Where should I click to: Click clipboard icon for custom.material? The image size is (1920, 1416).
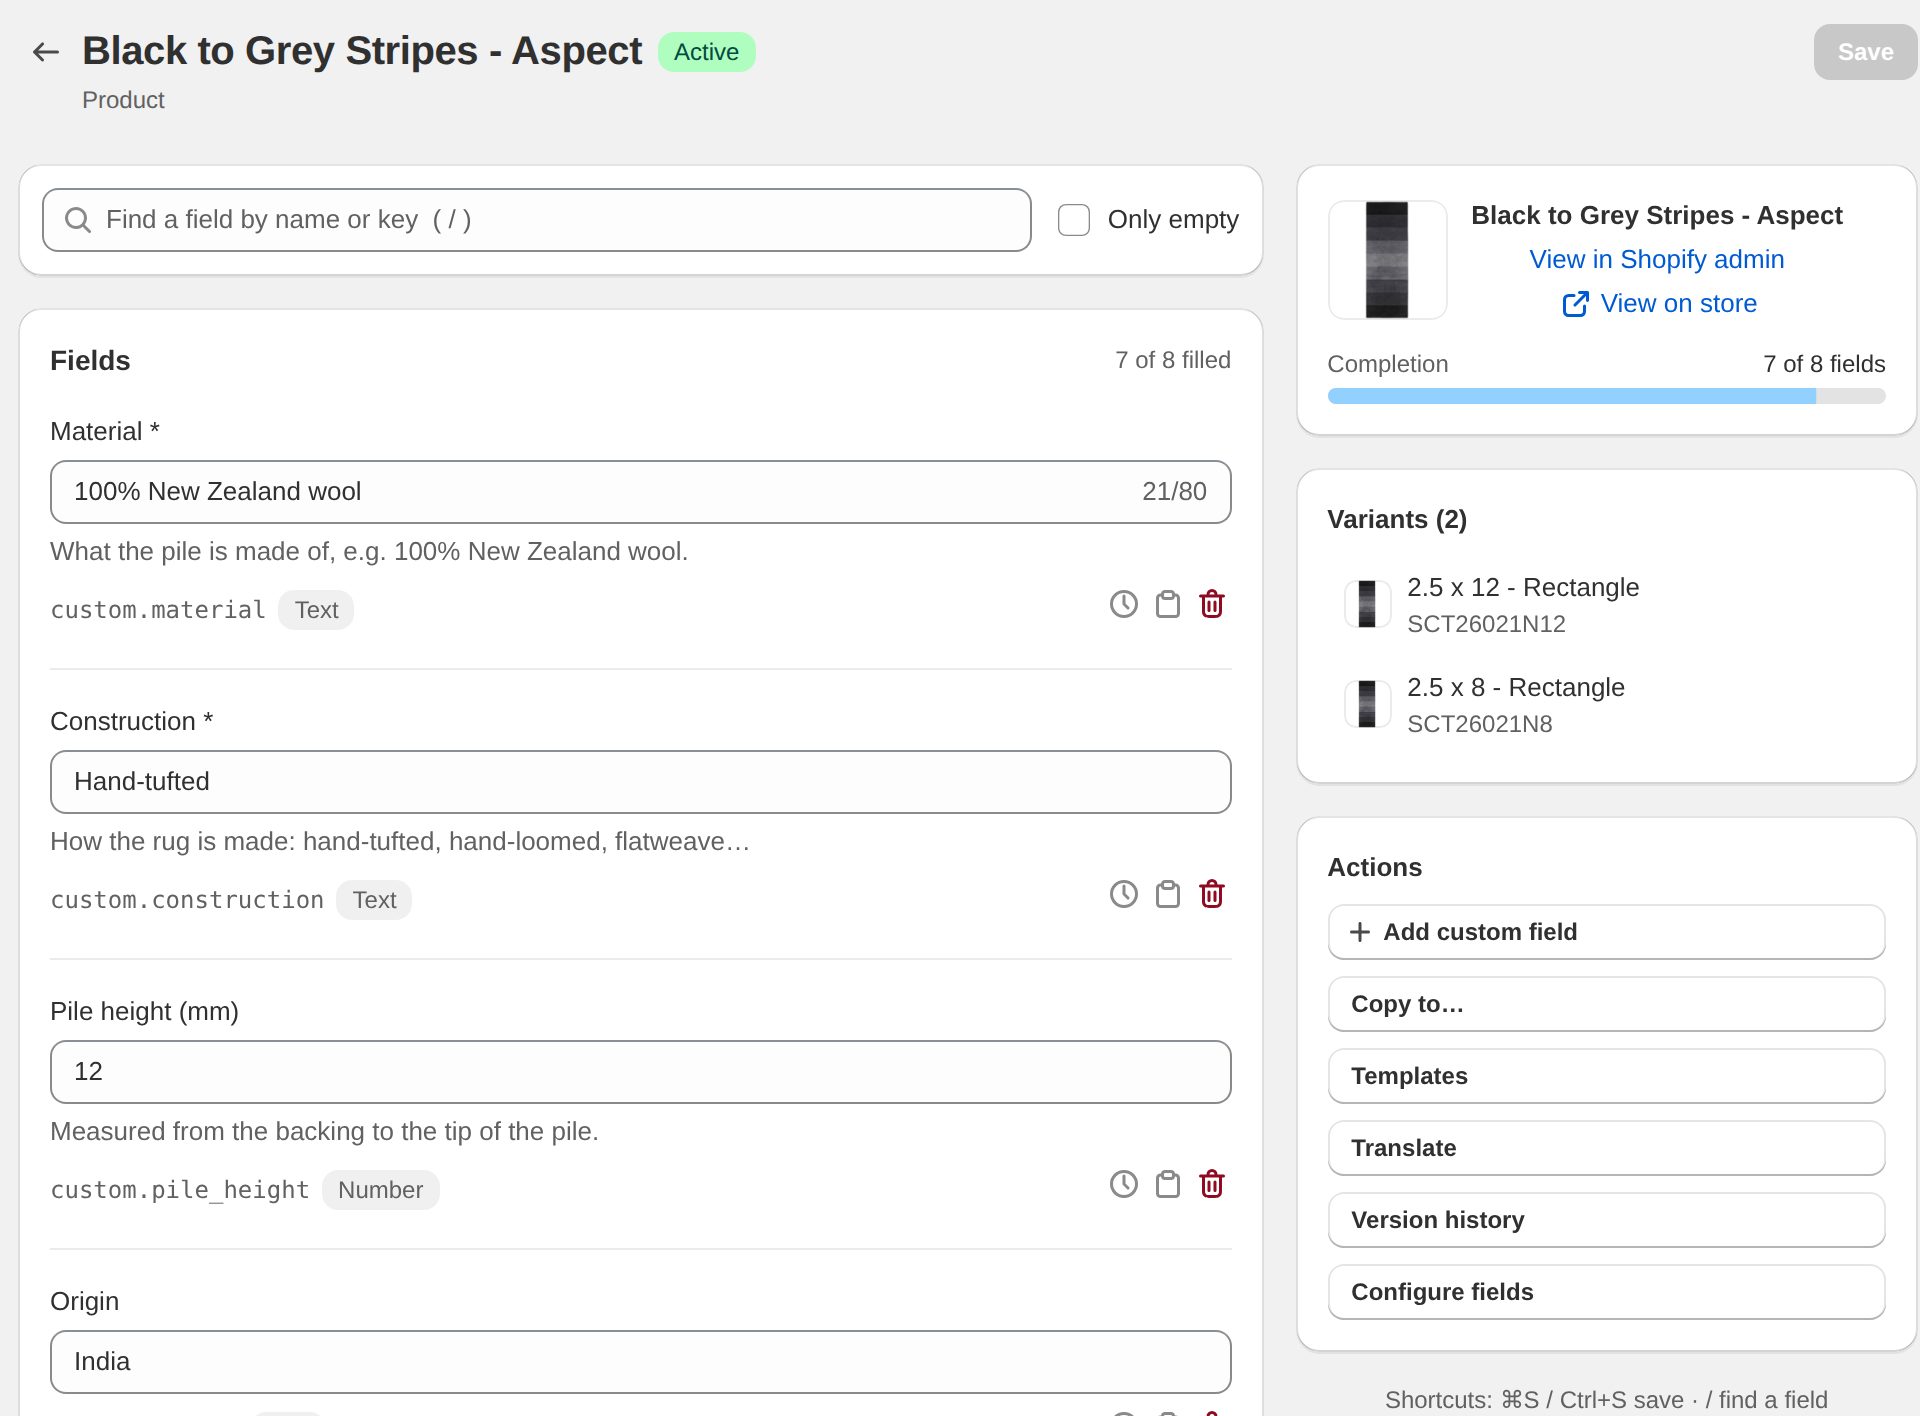click(1168, 604)
